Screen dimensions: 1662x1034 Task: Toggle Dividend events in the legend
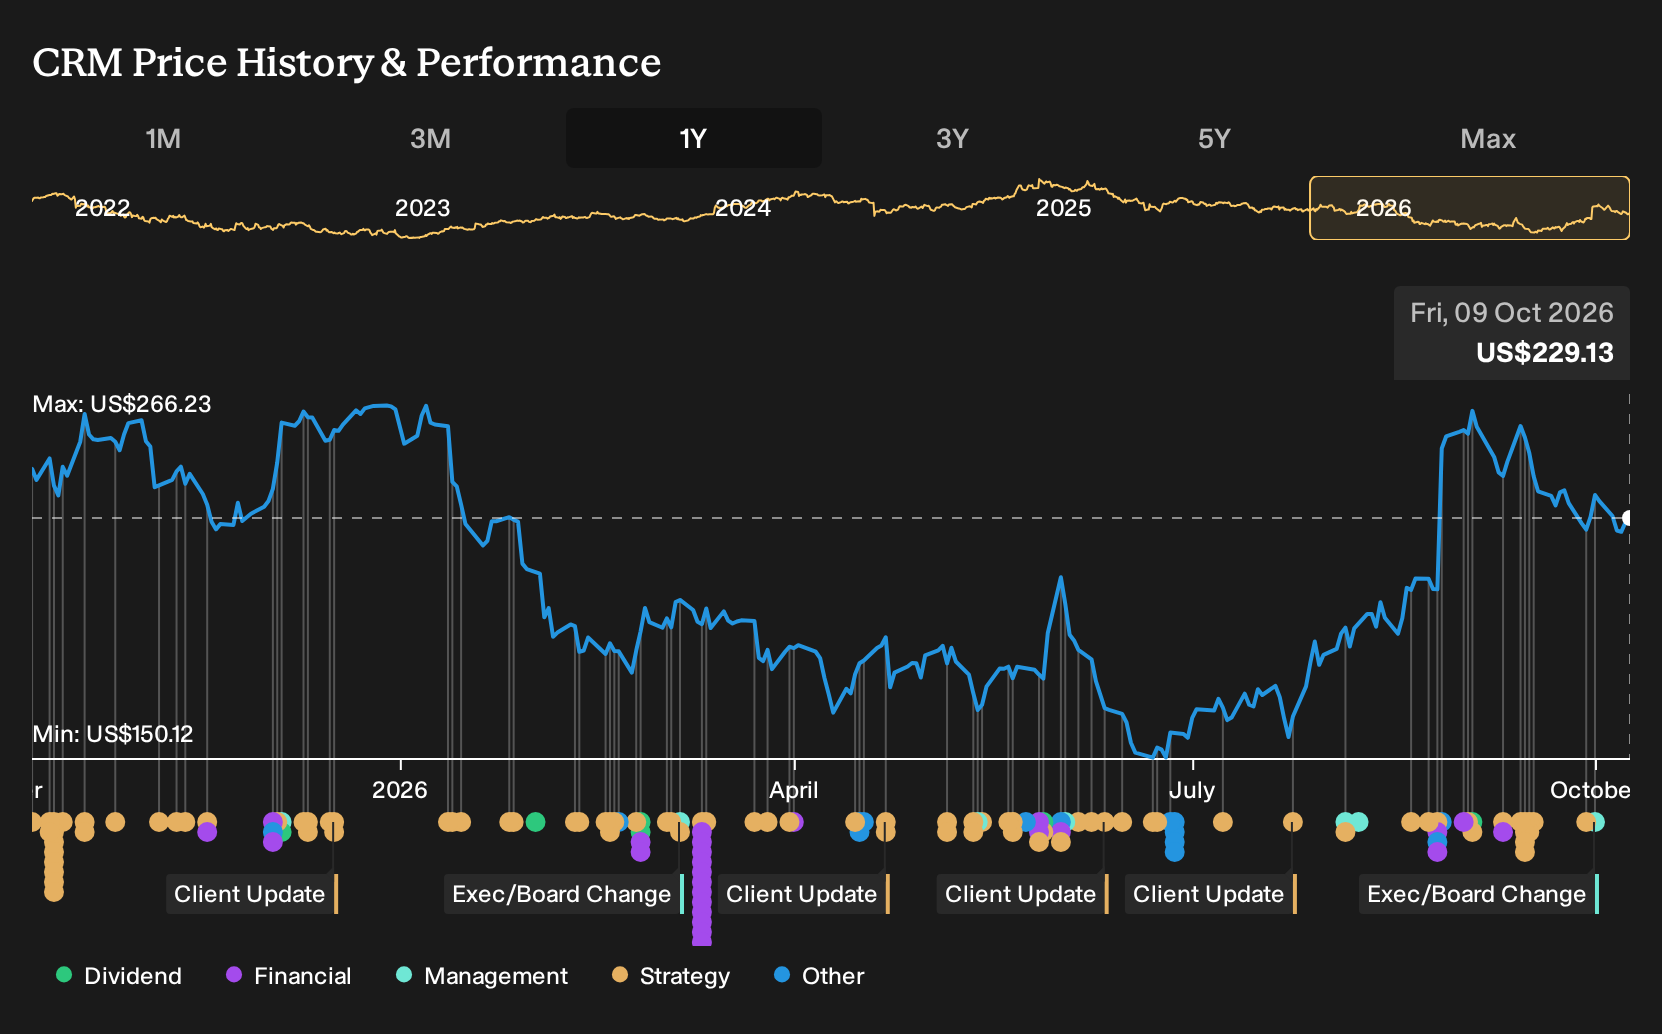(119, 976)
